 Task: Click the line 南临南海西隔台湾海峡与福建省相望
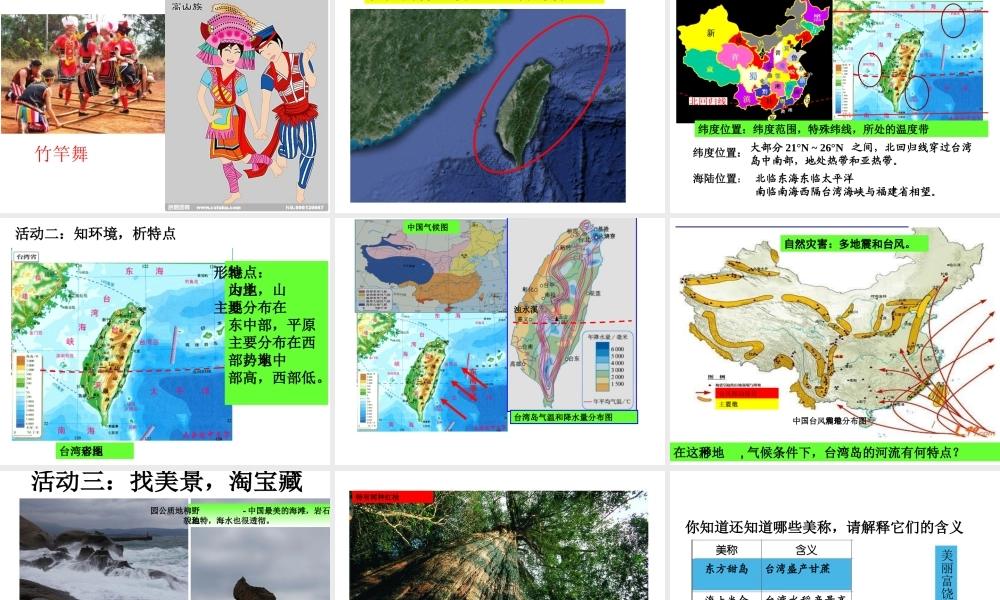click(x=845, y=191)
